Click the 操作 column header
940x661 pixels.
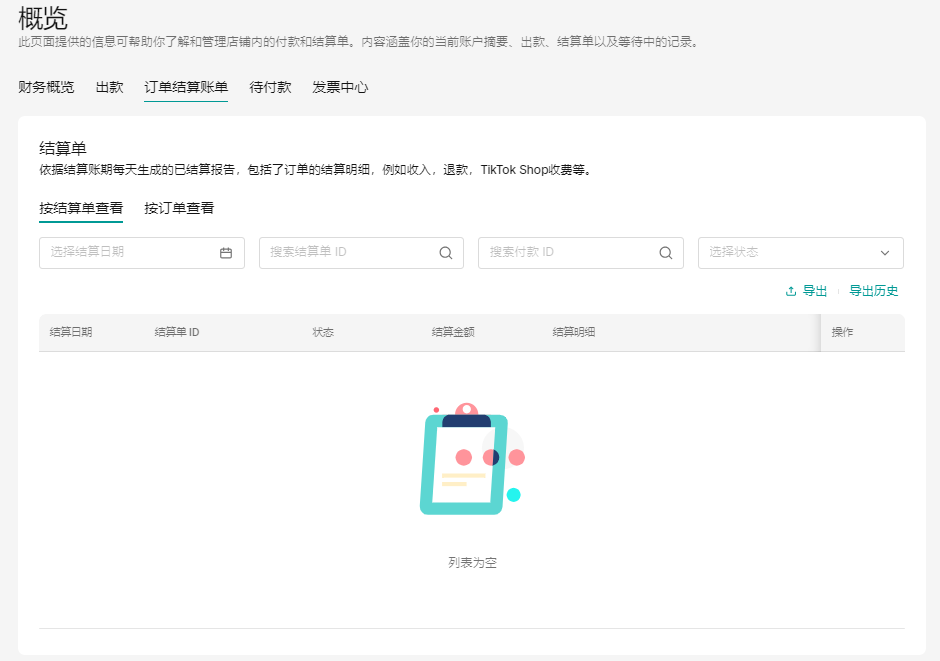[x=842, y=332]
